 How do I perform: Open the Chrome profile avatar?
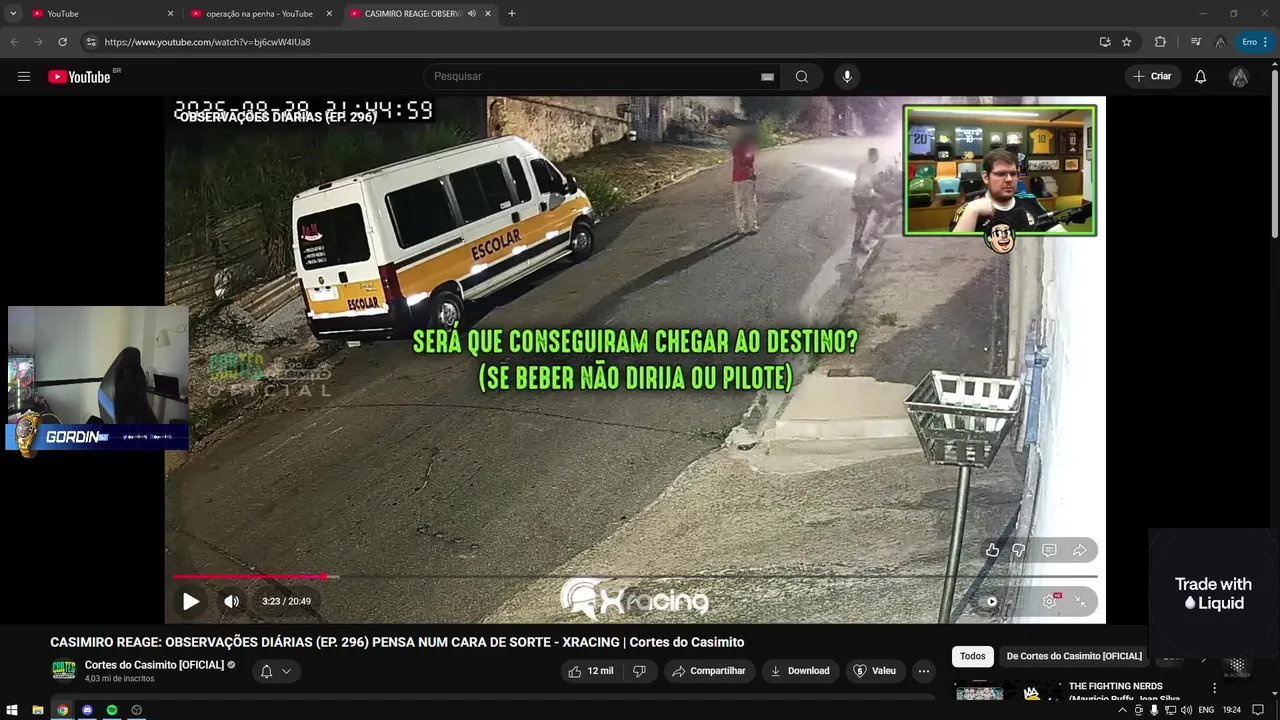tap(1220, 42)
